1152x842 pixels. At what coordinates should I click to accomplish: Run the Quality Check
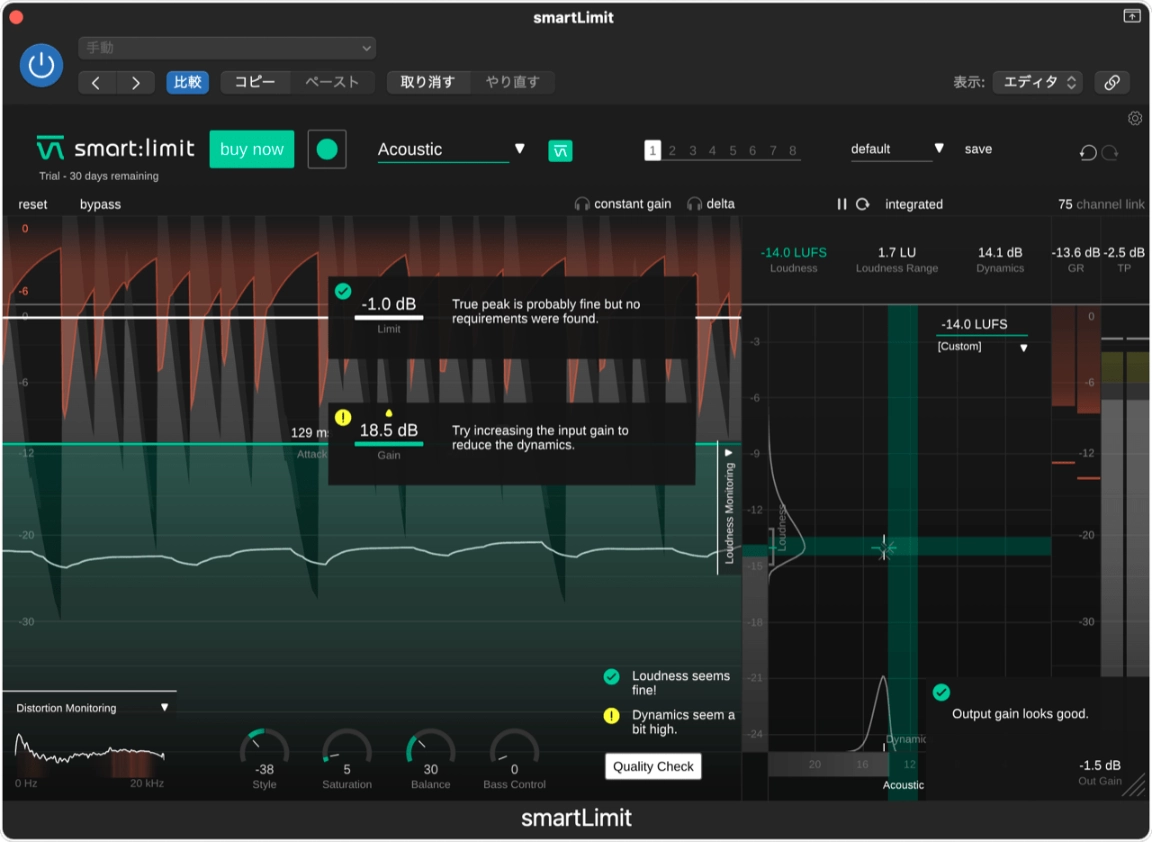coord(652,766)
